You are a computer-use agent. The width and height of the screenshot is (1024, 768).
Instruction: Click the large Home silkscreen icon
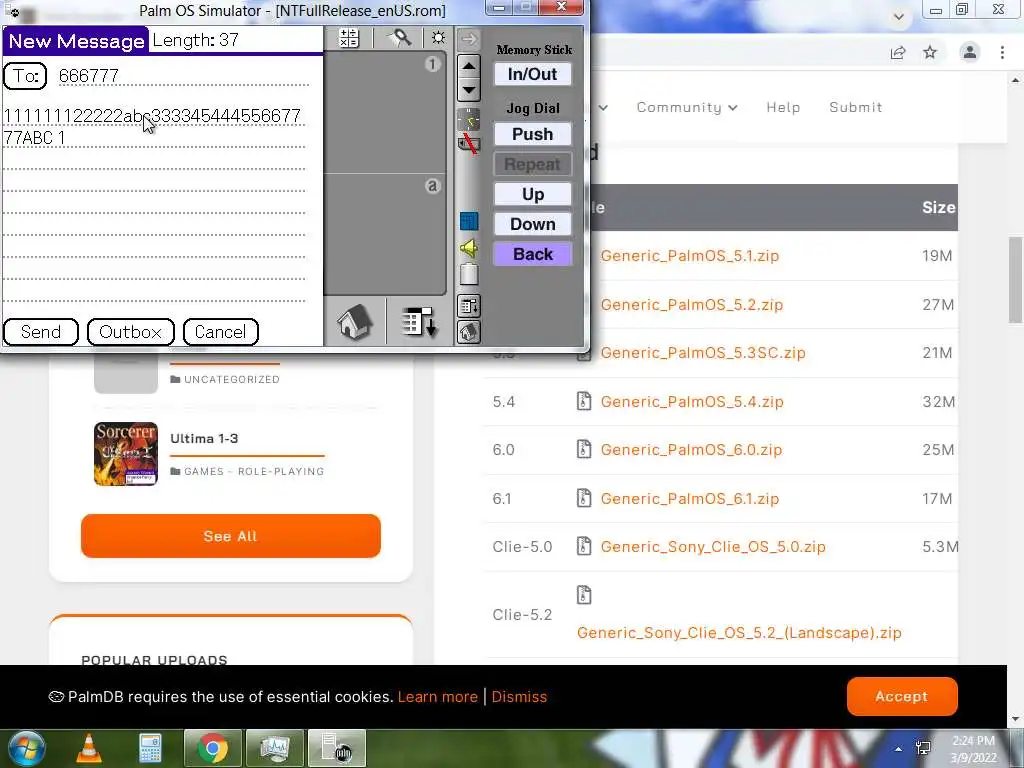pyautogui.click(x=355, y=321)
